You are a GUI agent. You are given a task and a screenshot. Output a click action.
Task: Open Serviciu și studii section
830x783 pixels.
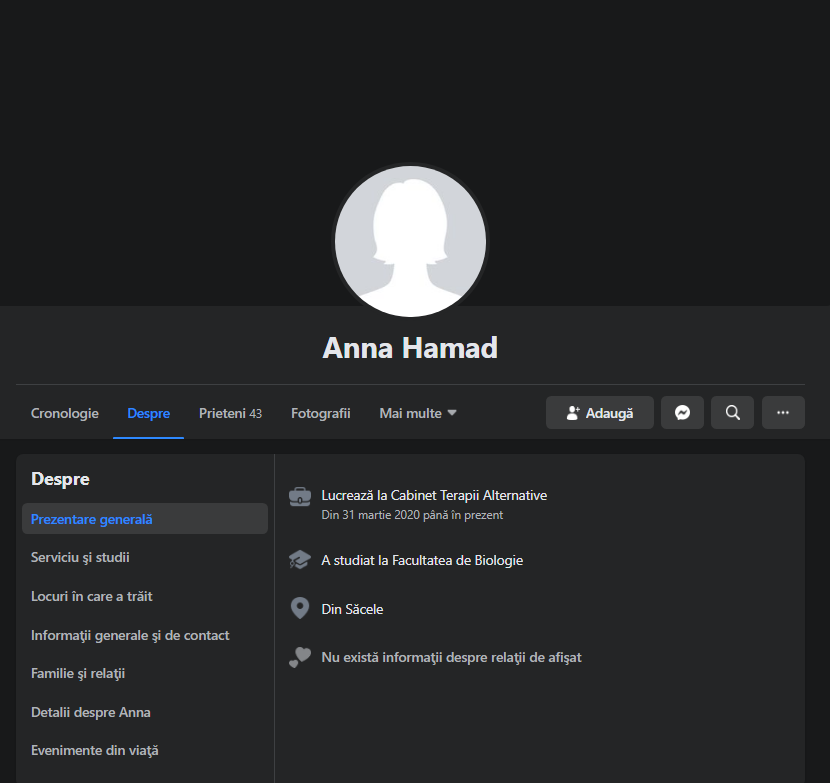click(x=80, y=557)
